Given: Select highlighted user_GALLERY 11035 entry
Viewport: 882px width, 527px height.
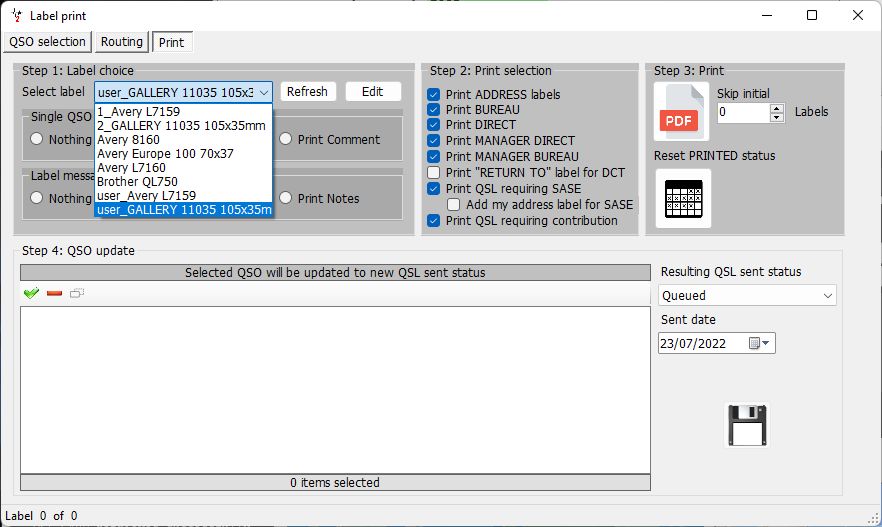Looking at the screenshot, I should [x=183, y=210].
